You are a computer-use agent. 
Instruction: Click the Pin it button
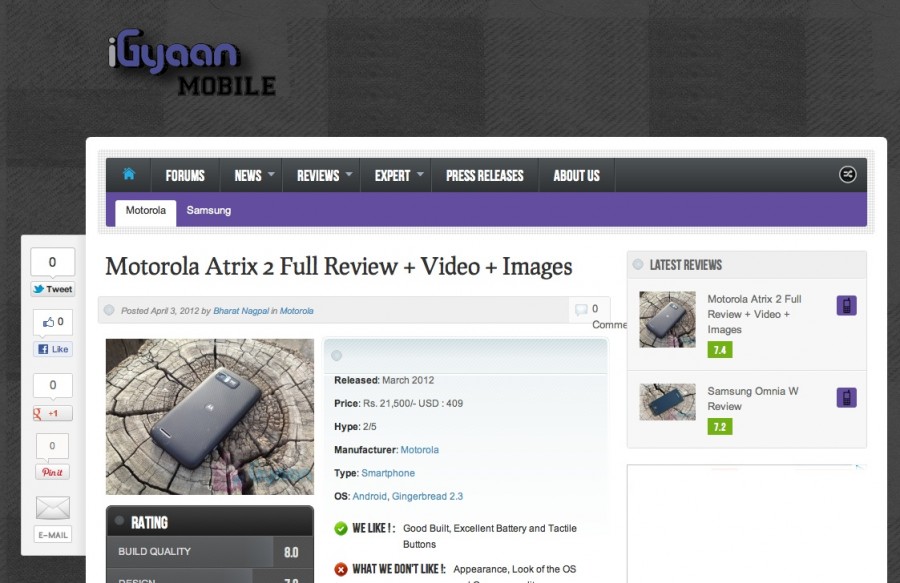click(x=53, y=472)
